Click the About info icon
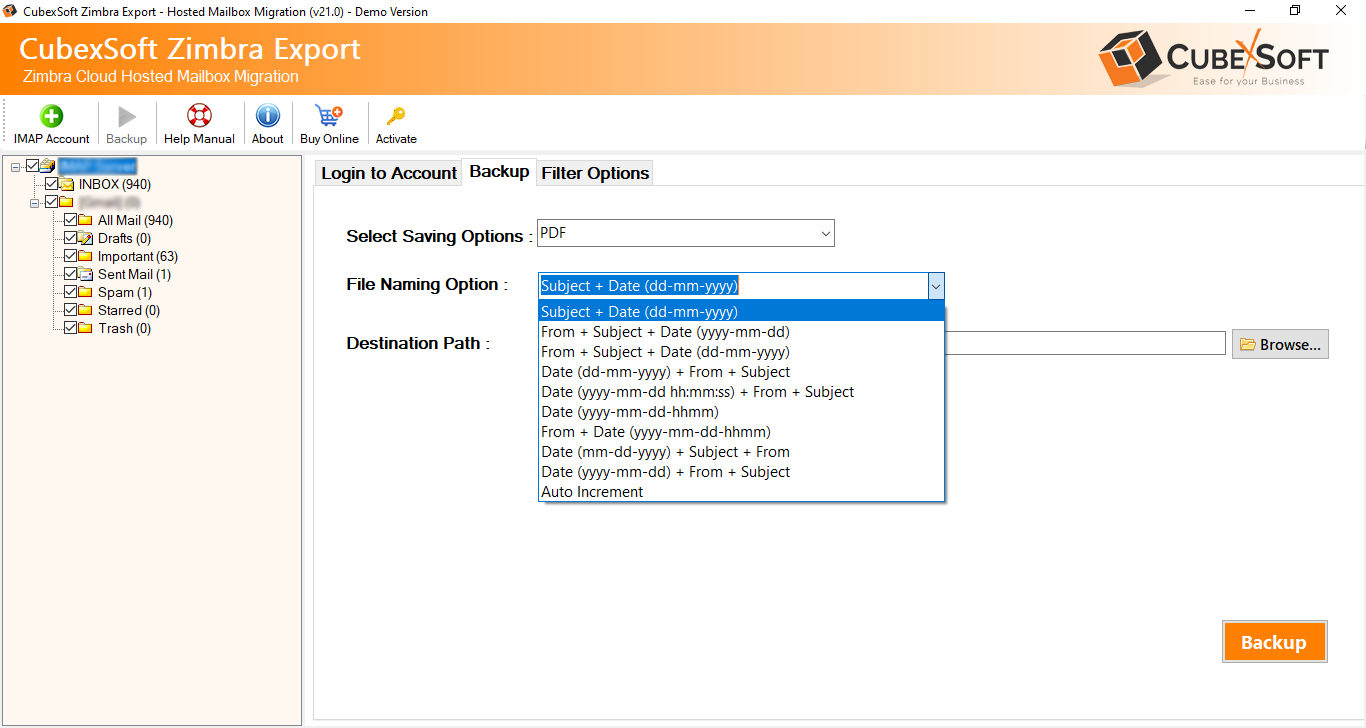This screenshot has height=728, width=1366. point(267,116)
